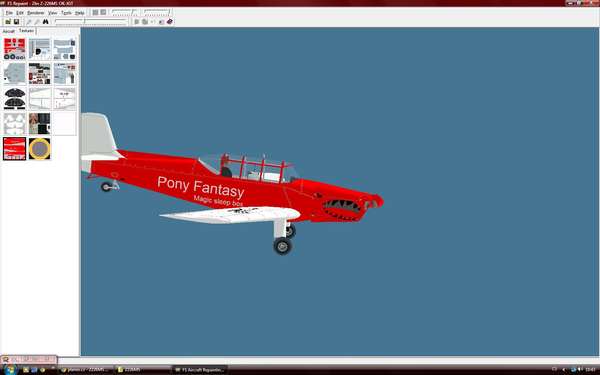Click the long horizontal slider in toolbar

tap(91, 22)
